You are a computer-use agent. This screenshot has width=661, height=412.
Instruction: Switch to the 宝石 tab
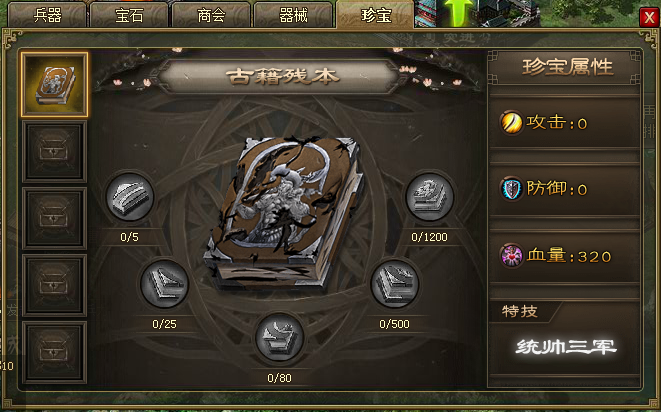129,15
